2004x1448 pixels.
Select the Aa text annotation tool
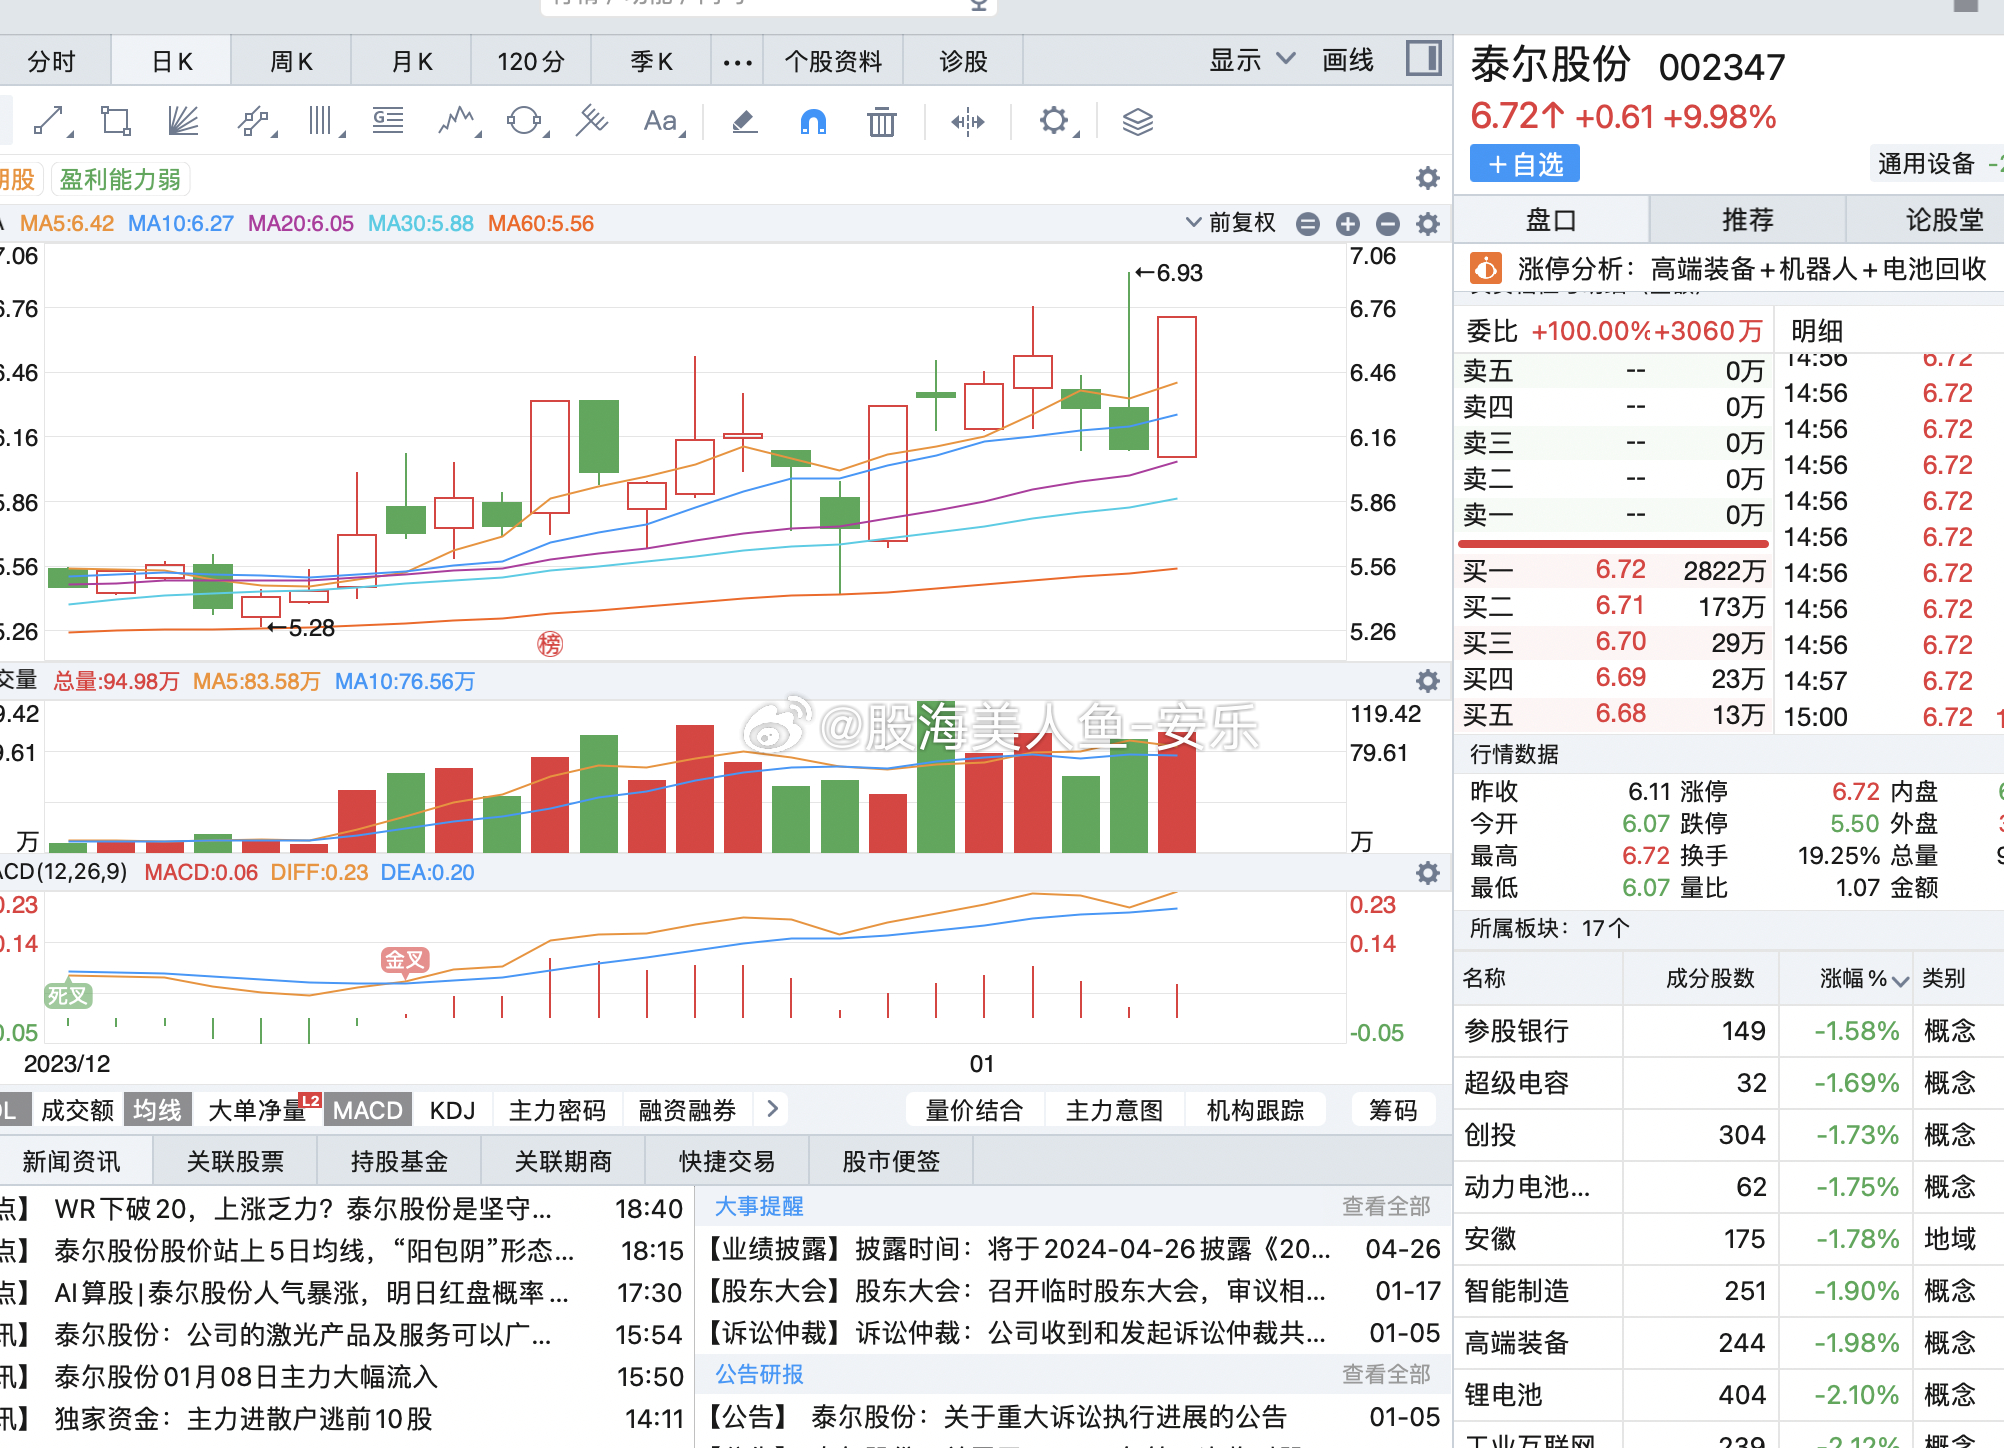(662, 121)
